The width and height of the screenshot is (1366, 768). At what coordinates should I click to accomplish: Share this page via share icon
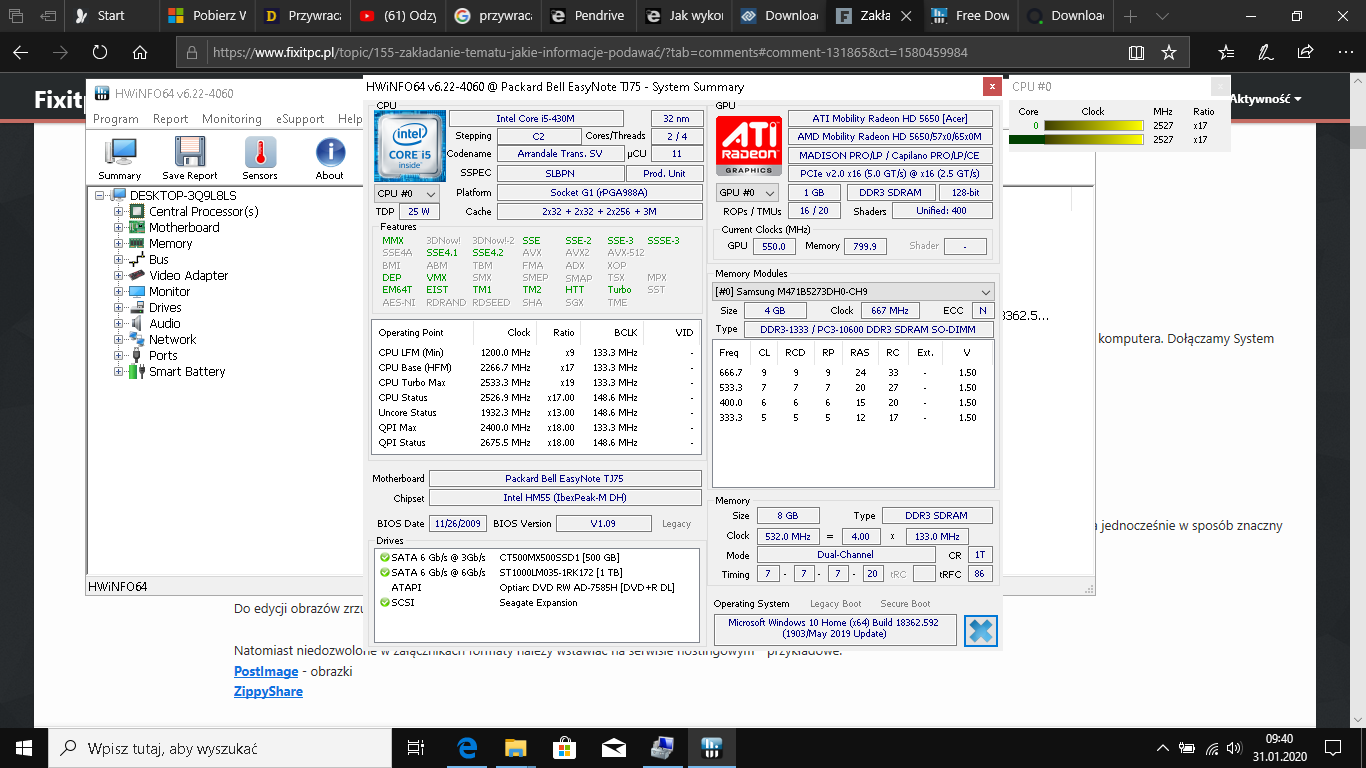click(1305, 53)
